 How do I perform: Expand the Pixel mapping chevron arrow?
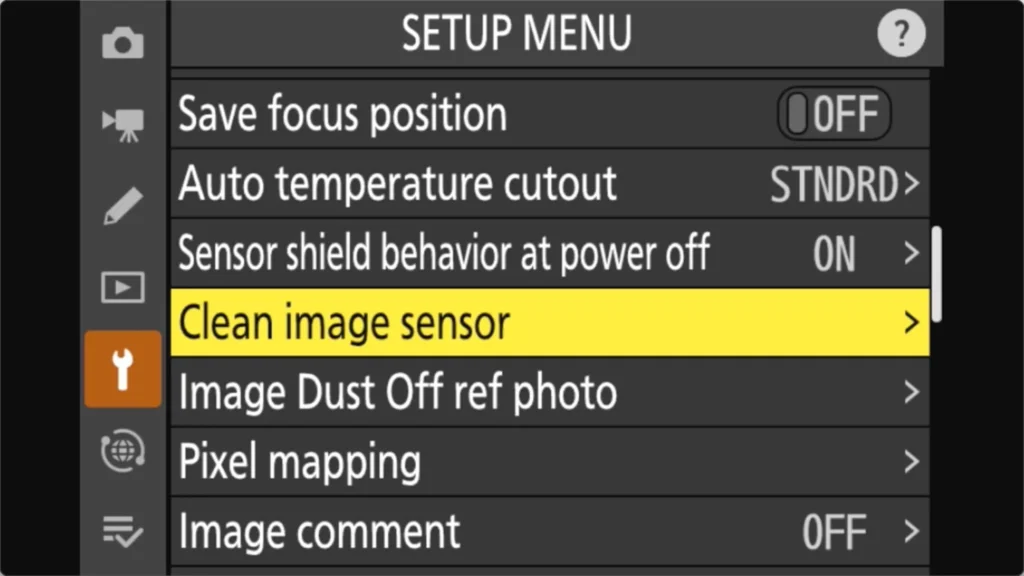click(x=910, y=462)
